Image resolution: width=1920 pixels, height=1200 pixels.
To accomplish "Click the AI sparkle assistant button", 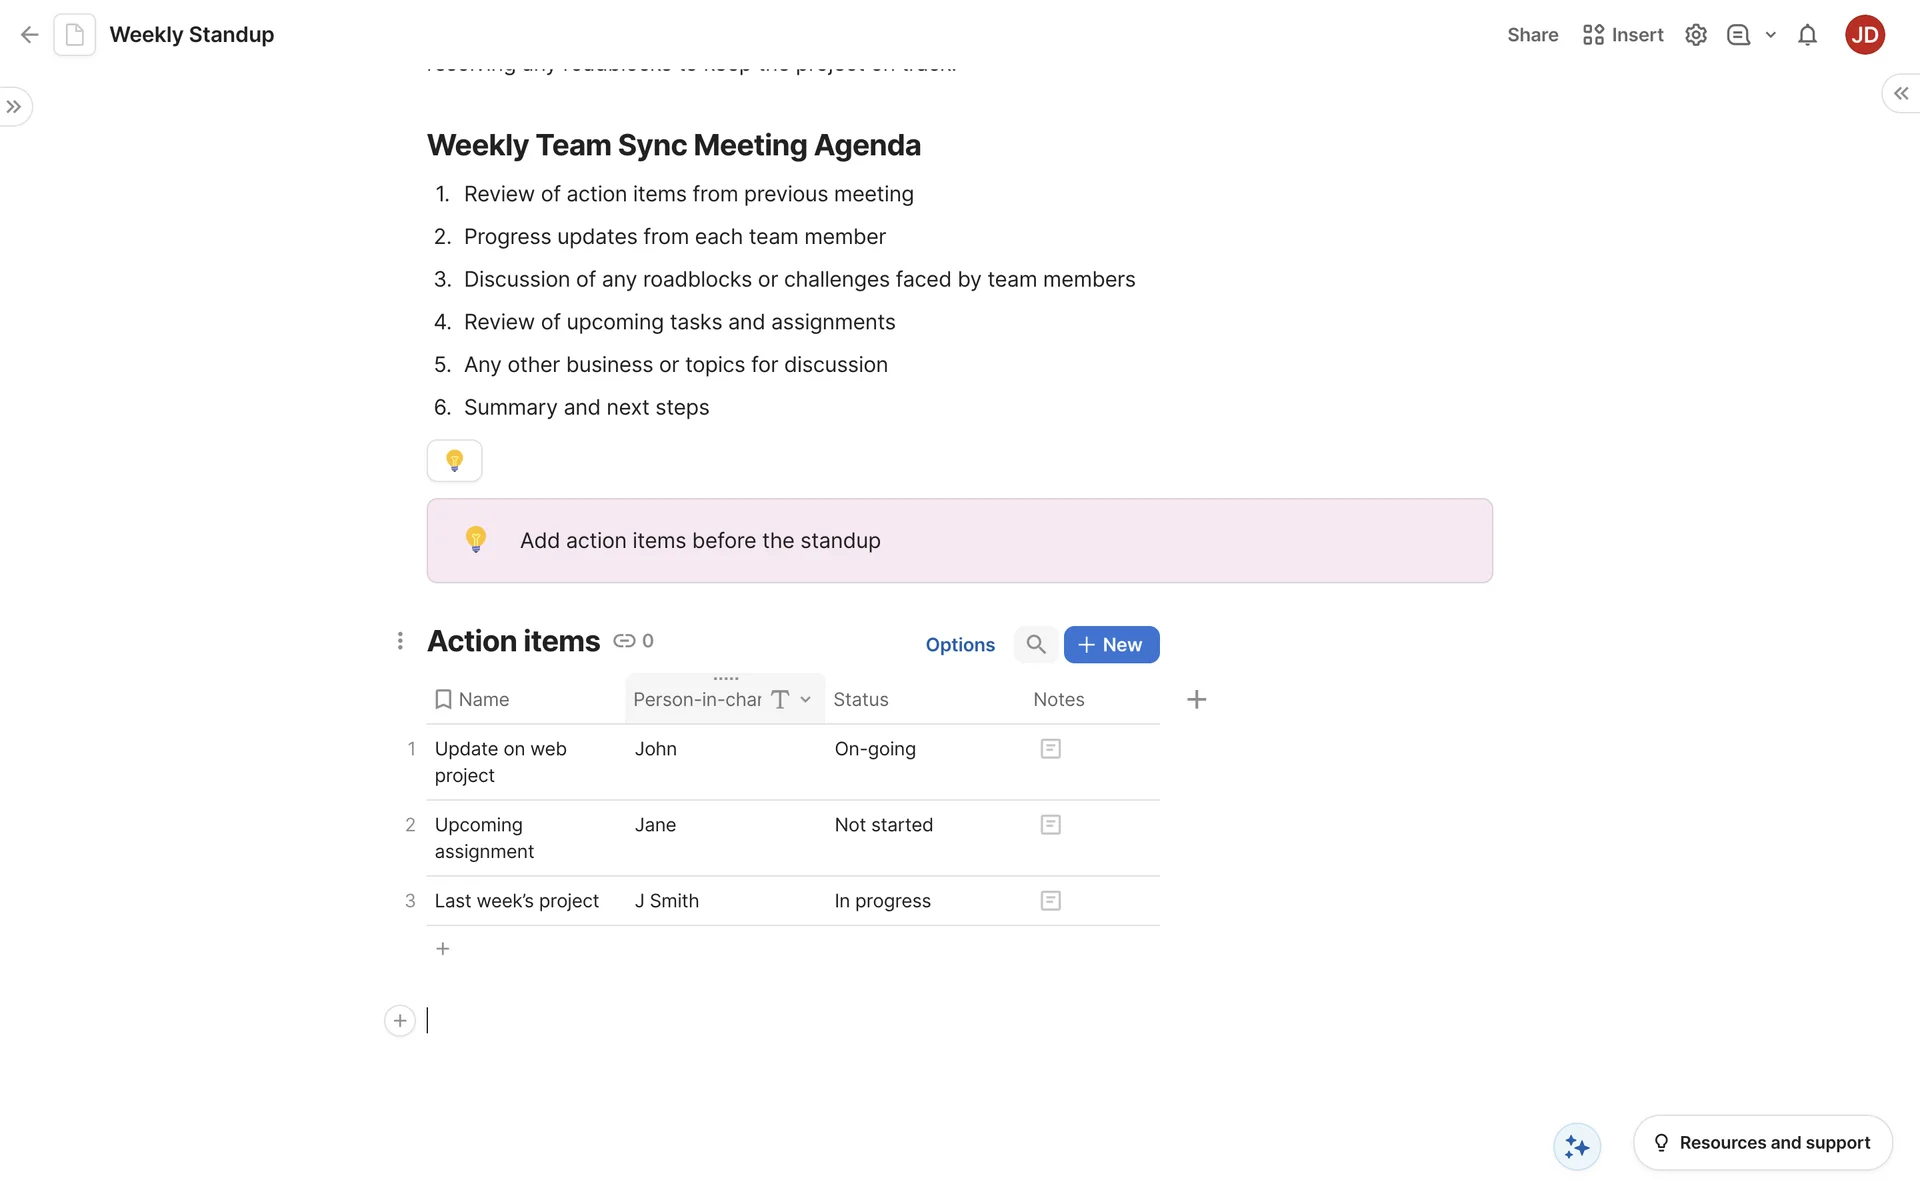I will 1577,1146.
